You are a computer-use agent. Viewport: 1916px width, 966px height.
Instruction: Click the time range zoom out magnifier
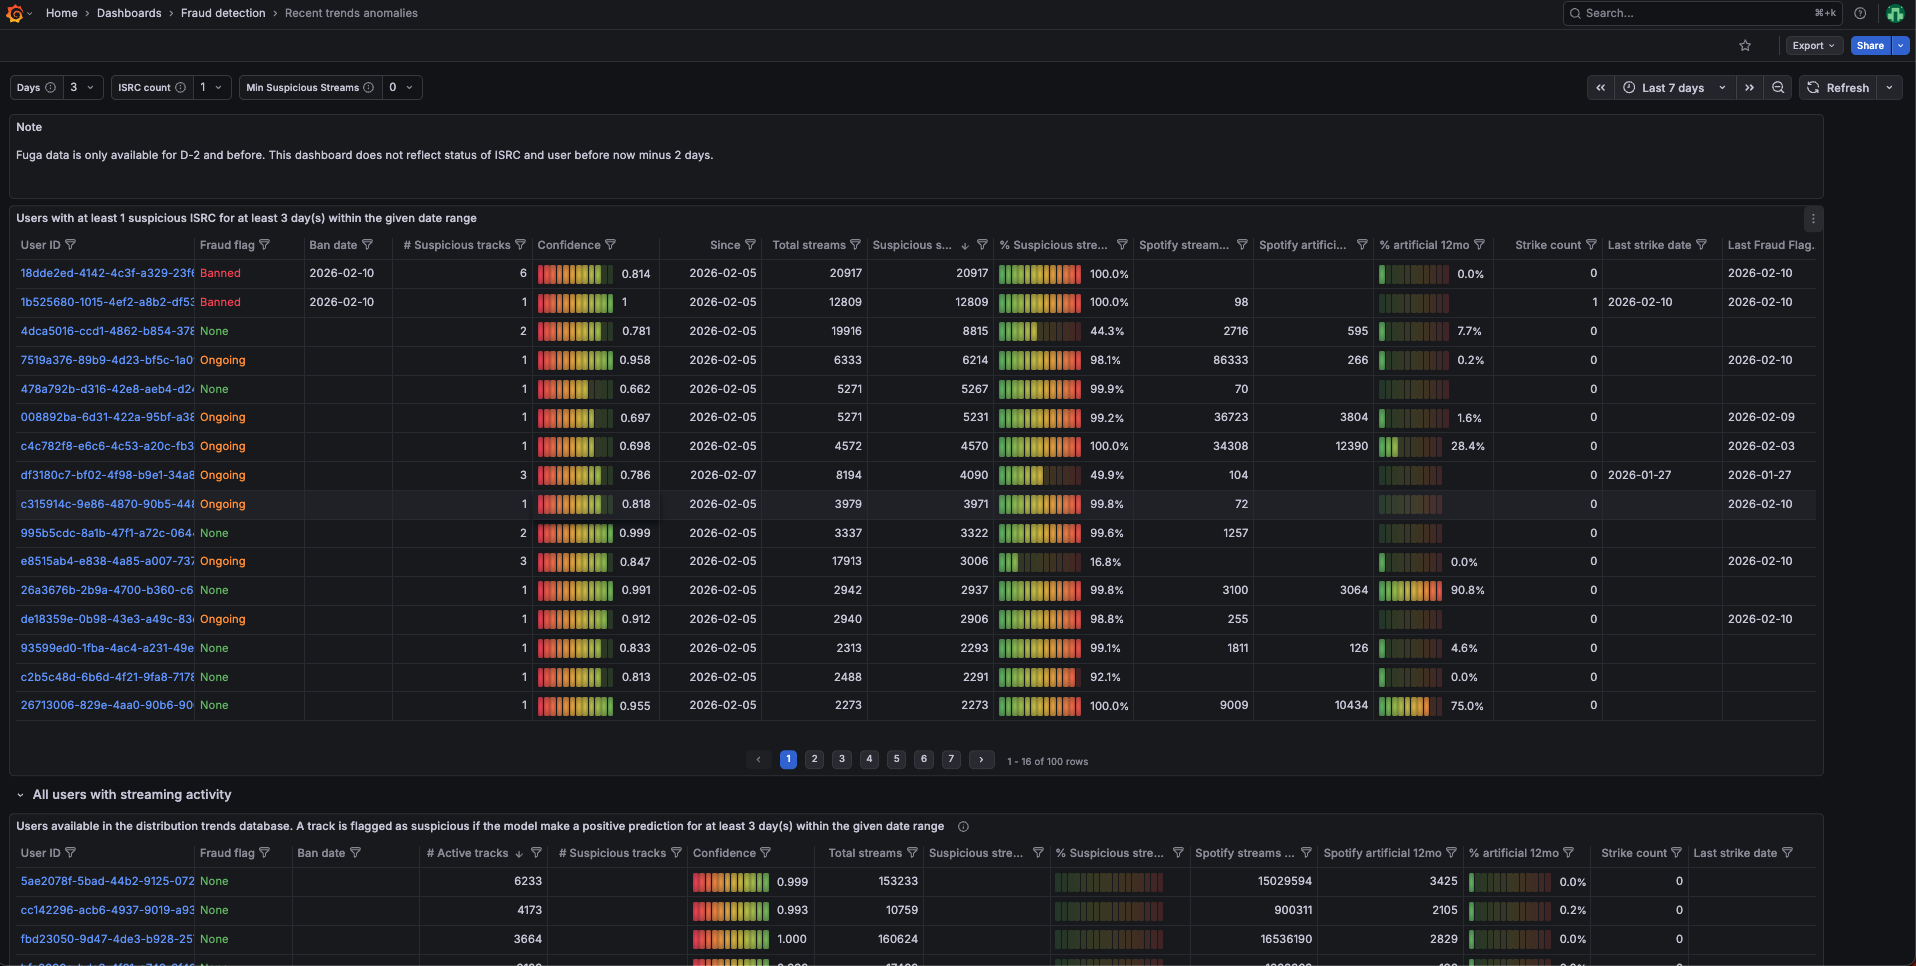[1778, 87]
